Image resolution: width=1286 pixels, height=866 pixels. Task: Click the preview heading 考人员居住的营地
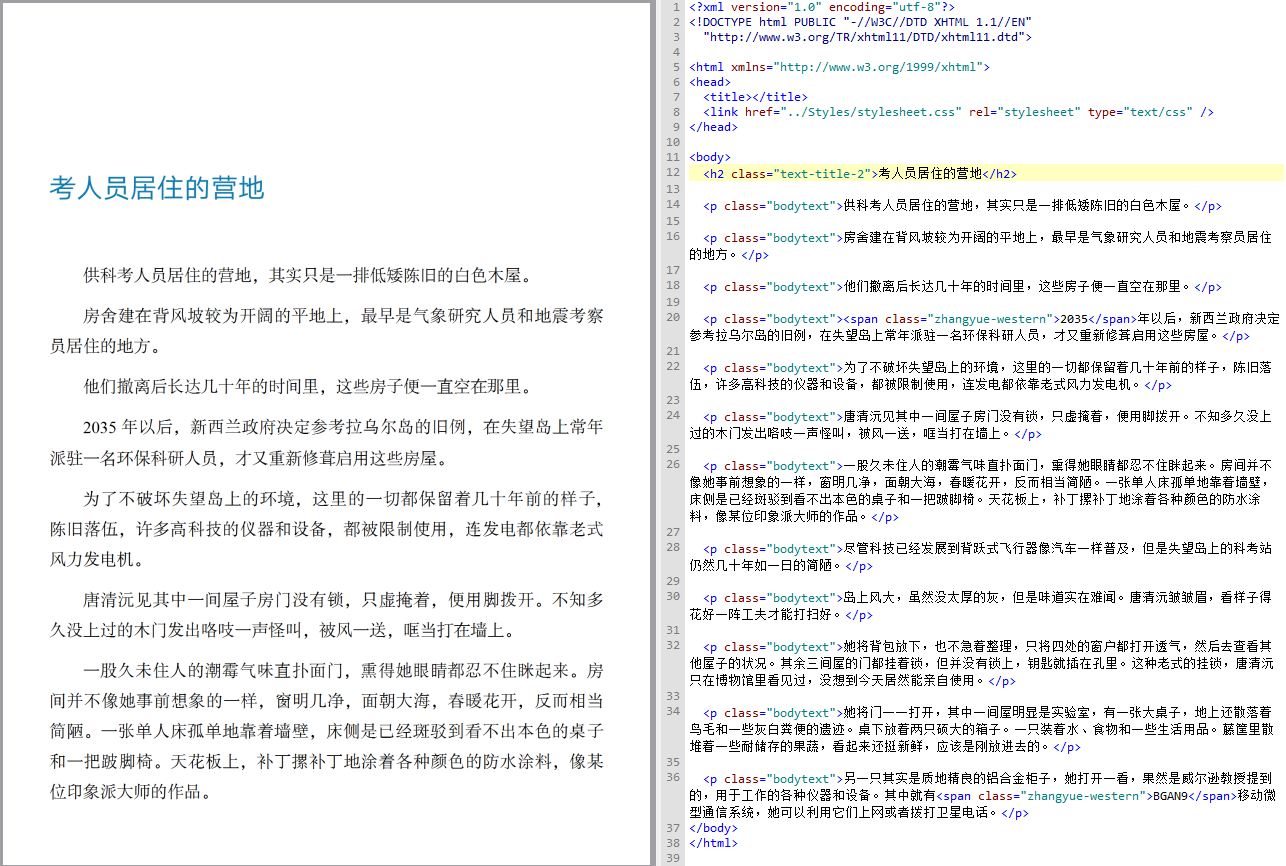[x=157, y=188]
